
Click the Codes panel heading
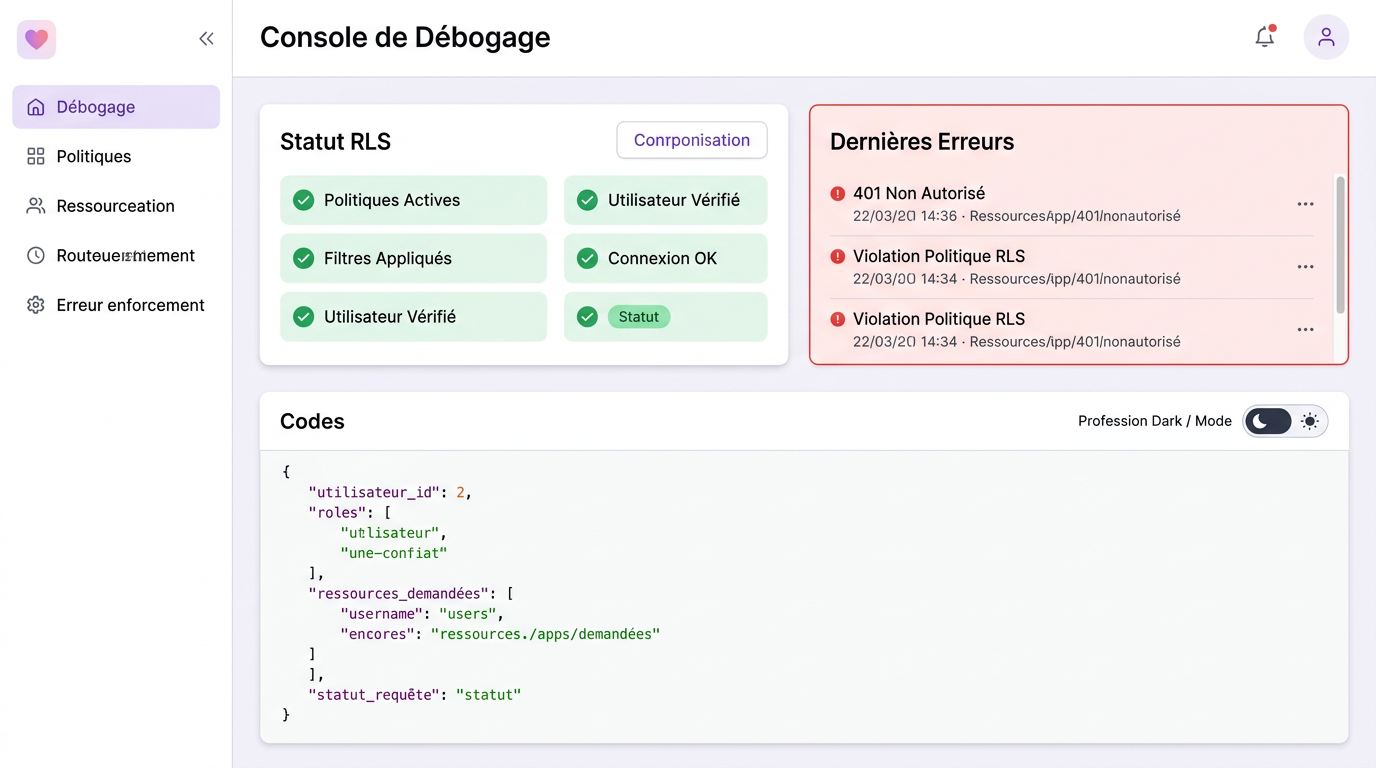(312, 421)
